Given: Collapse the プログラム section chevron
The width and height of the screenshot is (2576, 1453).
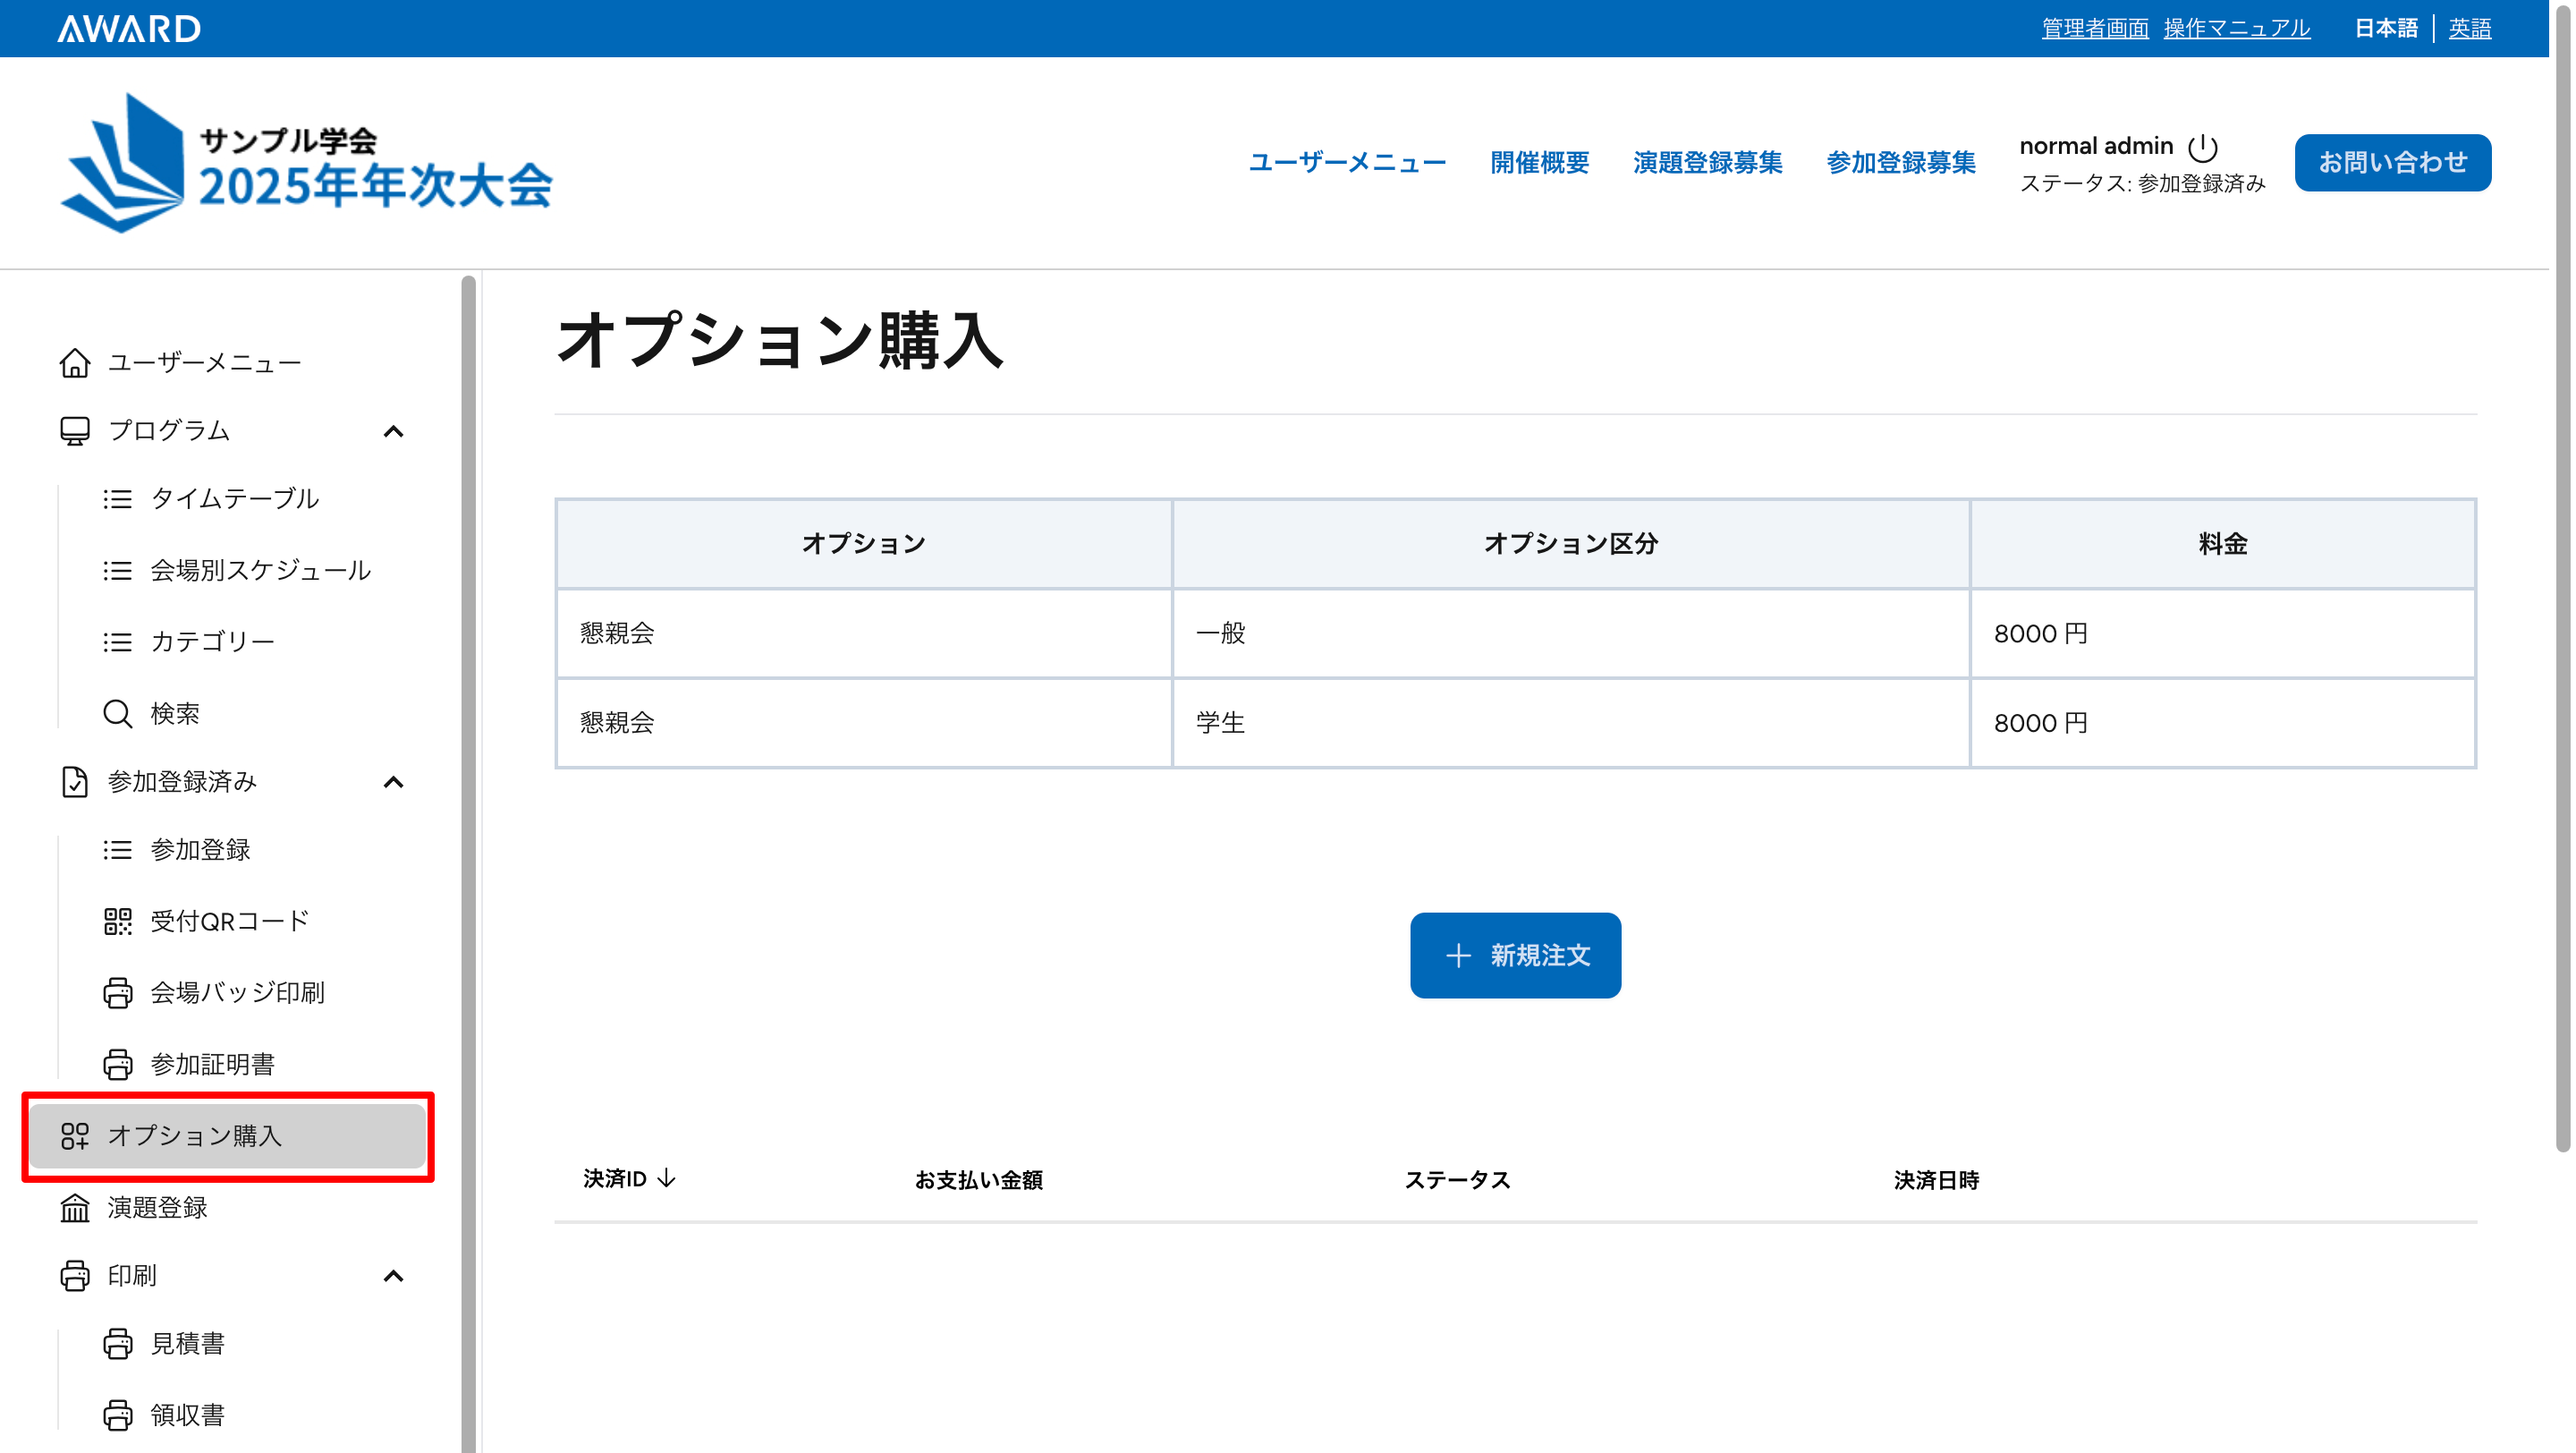Looking at the screenshot, I should pos(393,431).
